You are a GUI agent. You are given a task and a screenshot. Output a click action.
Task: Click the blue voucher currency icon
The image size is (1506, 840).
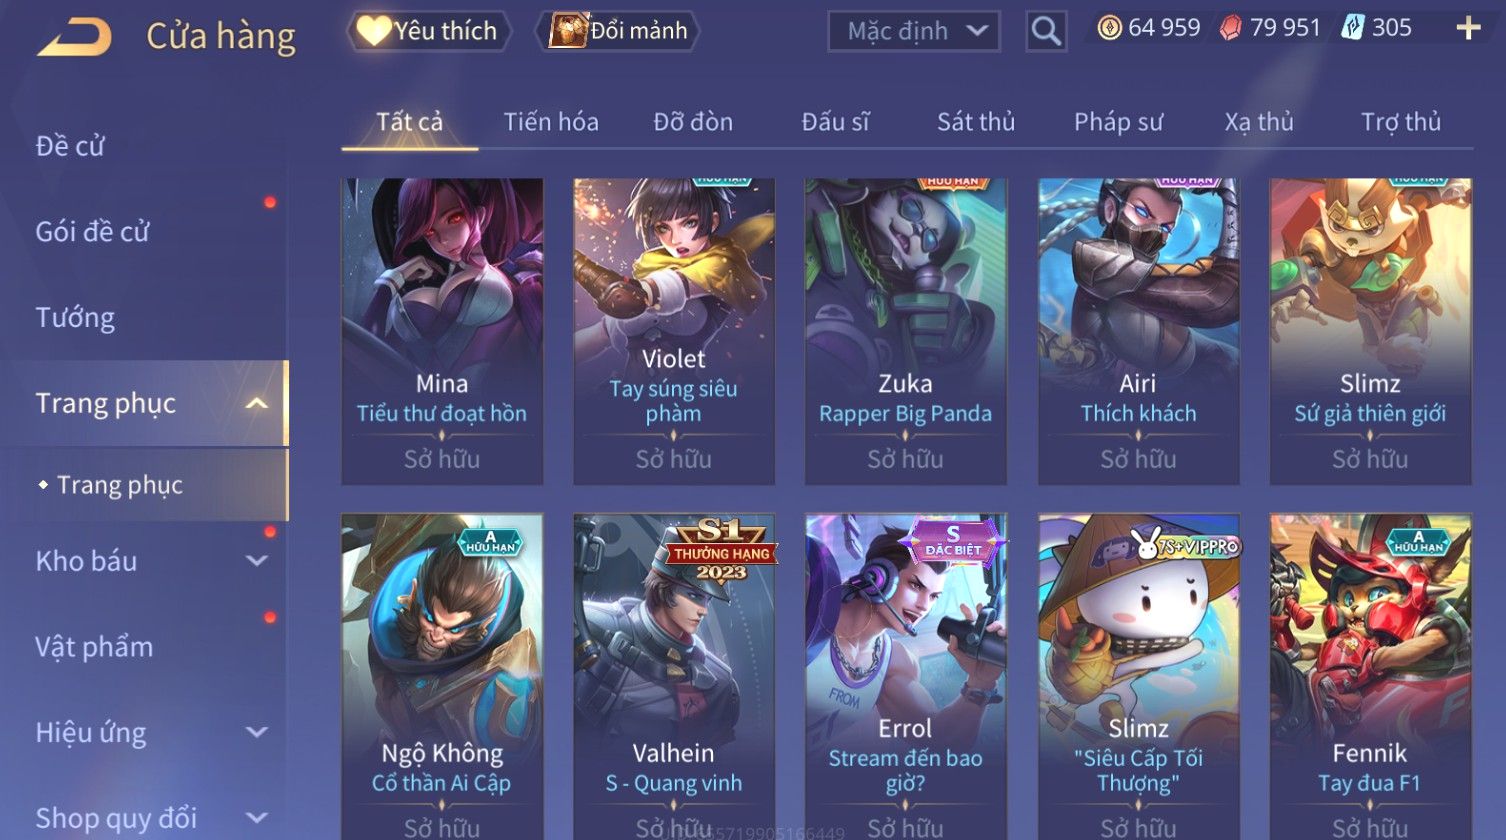pos(1353,28)
